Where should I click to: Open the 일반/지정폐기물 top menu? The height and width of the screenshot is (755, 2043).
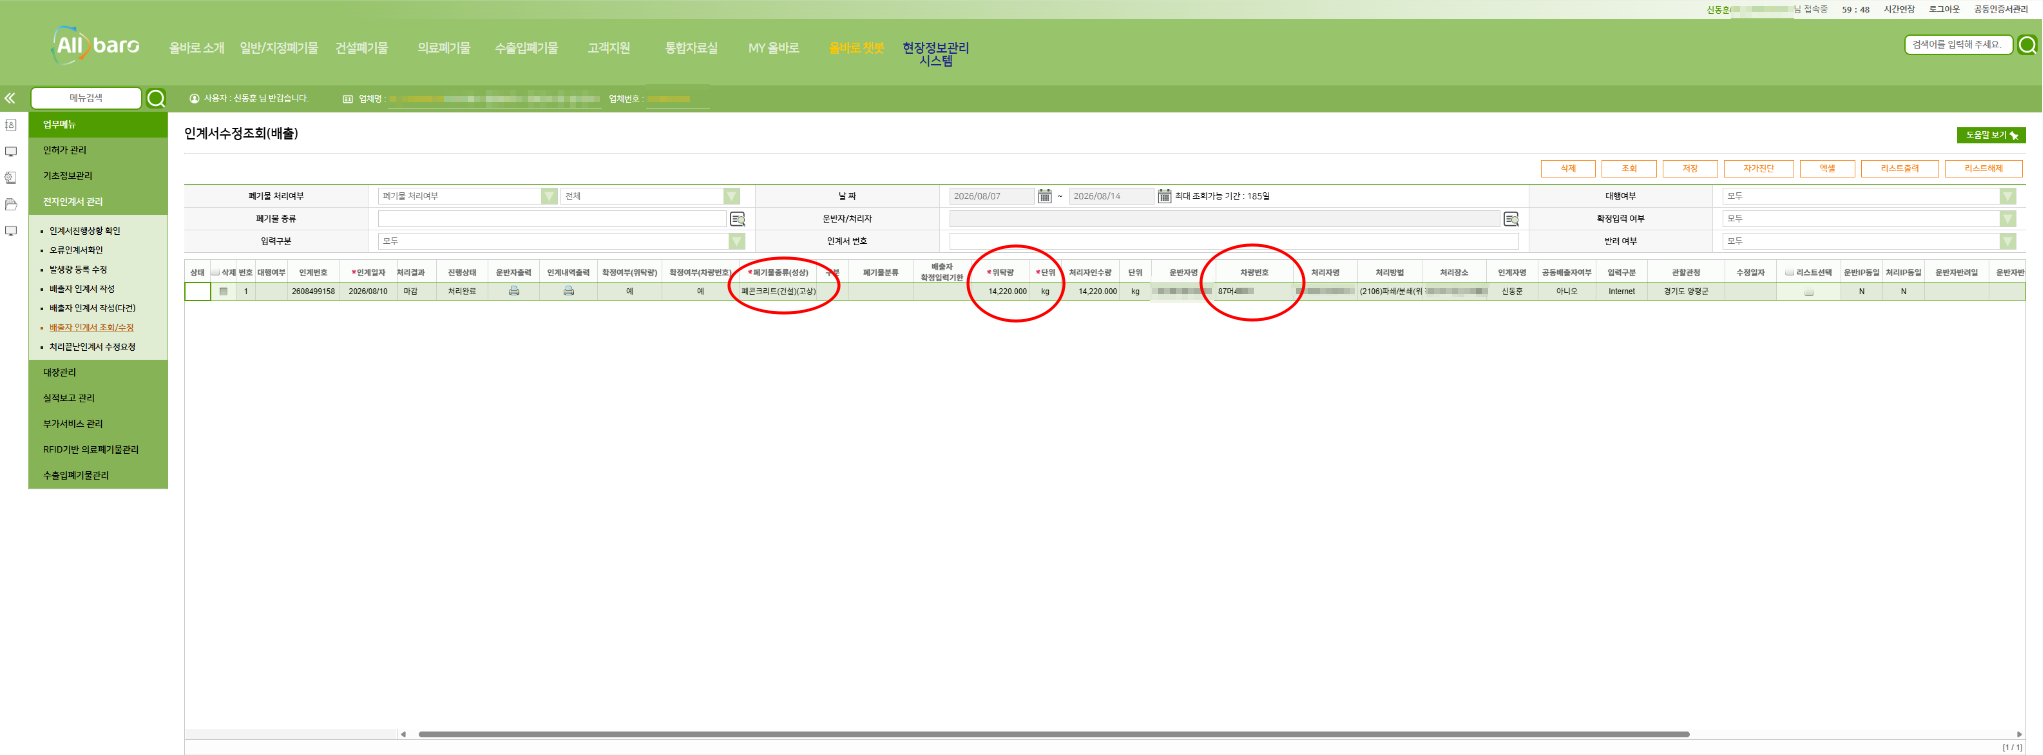click(x=279, y=48)
